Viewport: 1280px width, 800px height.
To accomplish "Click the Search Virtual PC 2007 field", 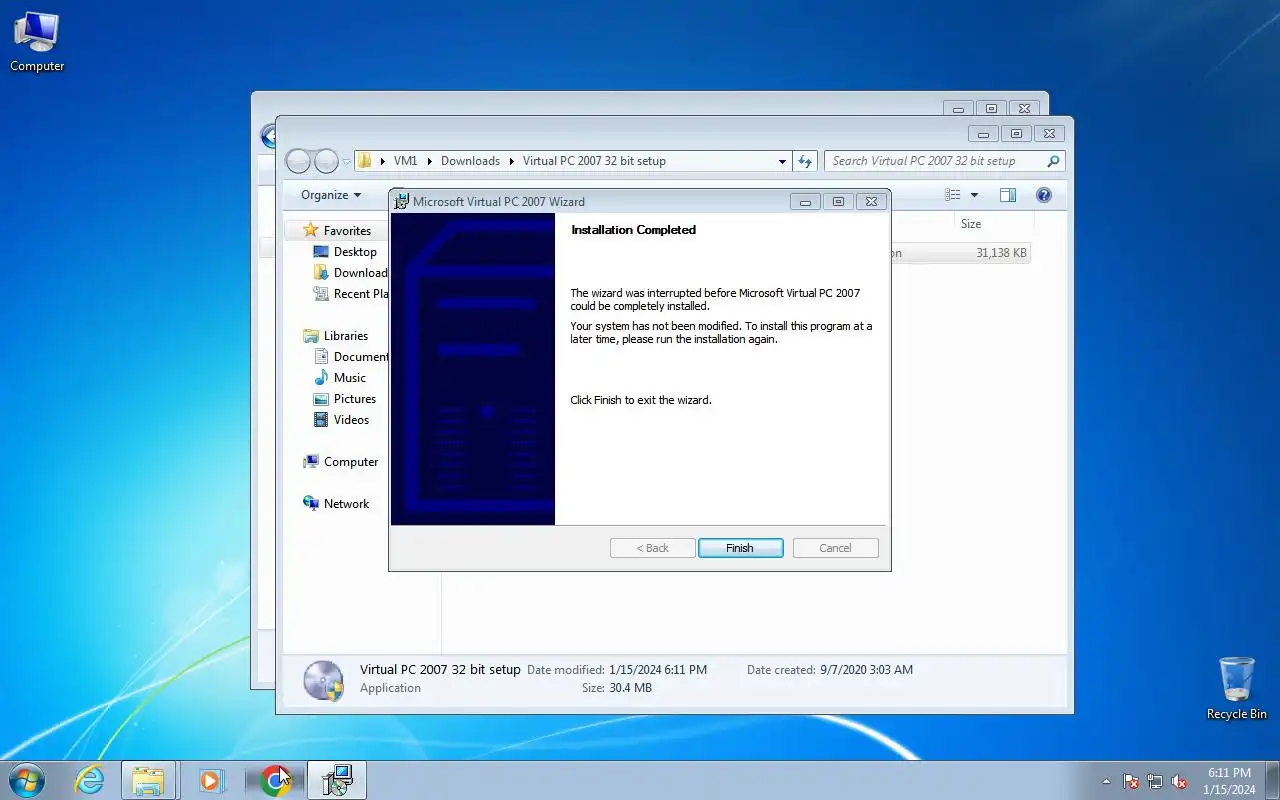I will [x=944, y=161].
